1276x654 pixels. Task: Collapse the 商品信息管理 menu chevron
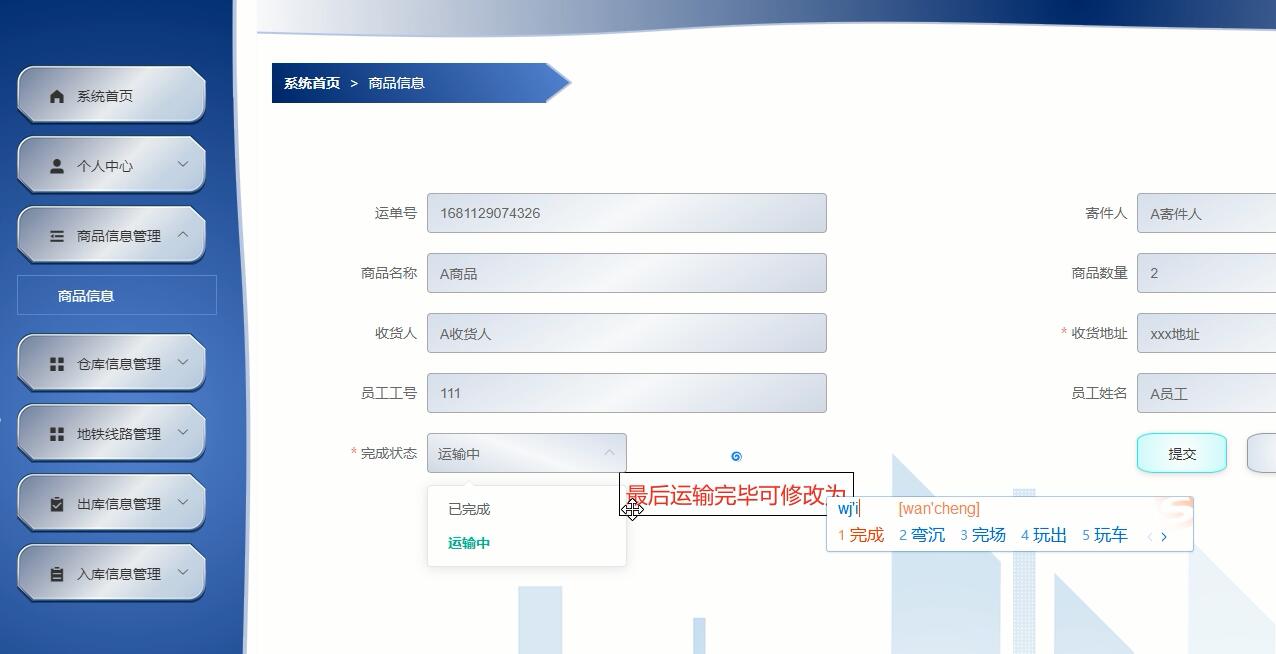(x=183, y=234)
